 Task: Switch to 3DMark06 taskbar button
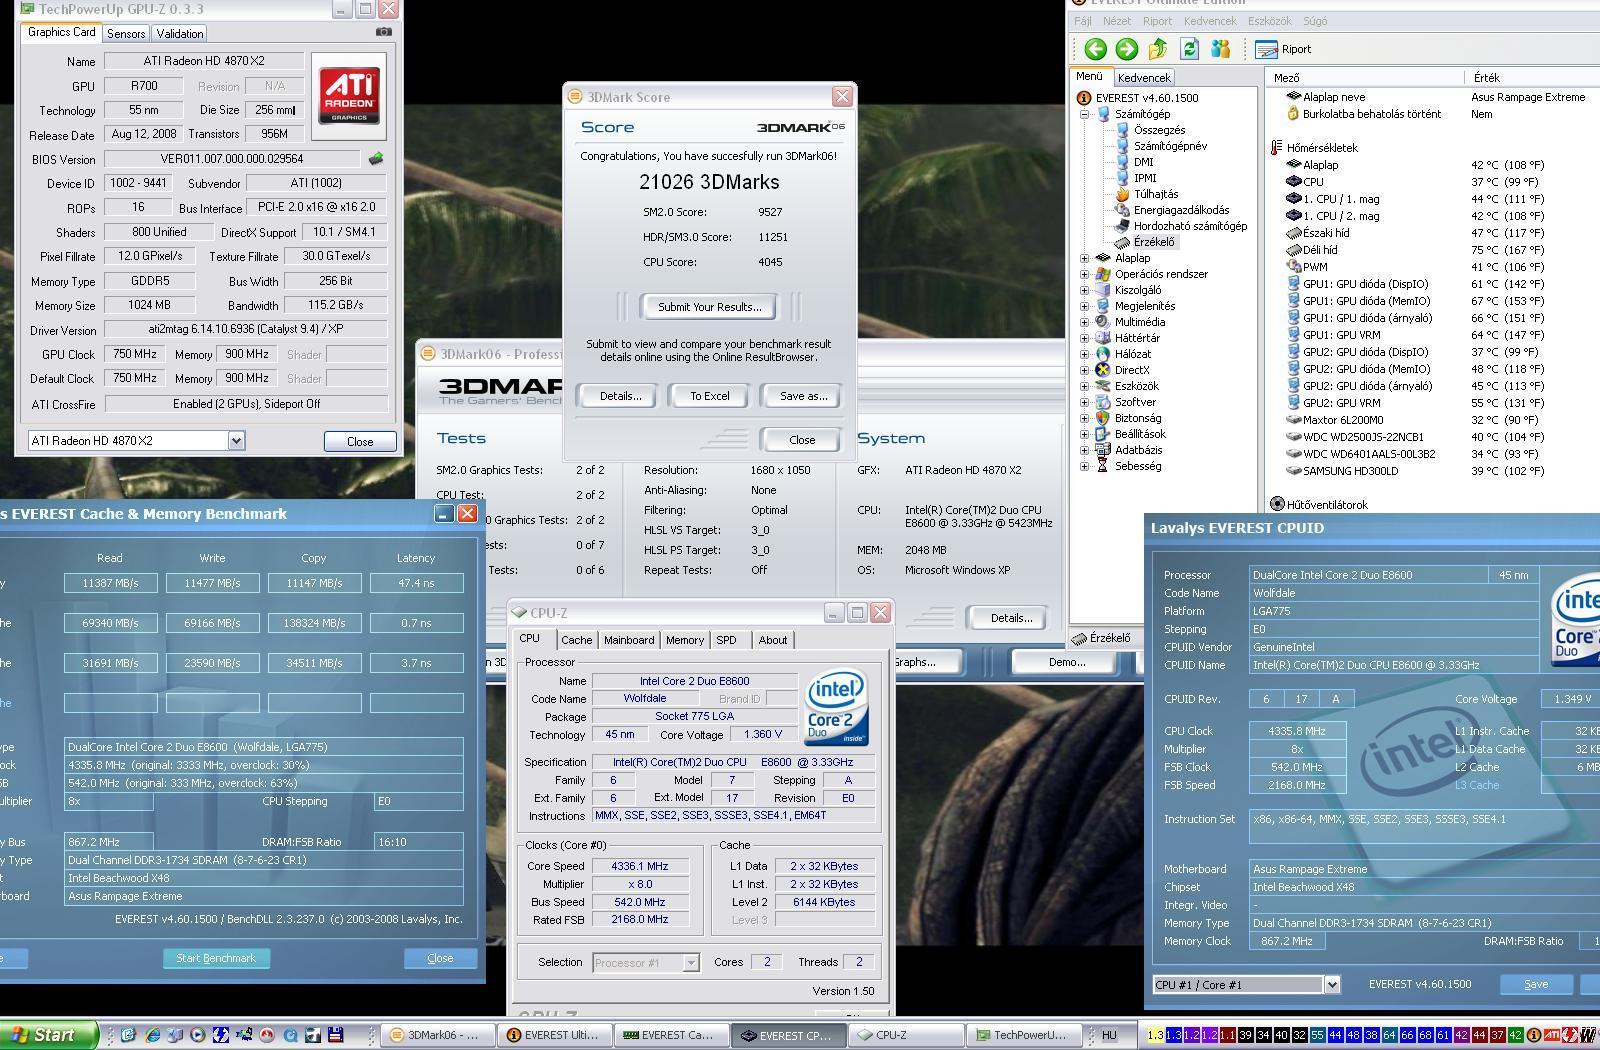coord(437,1035)
